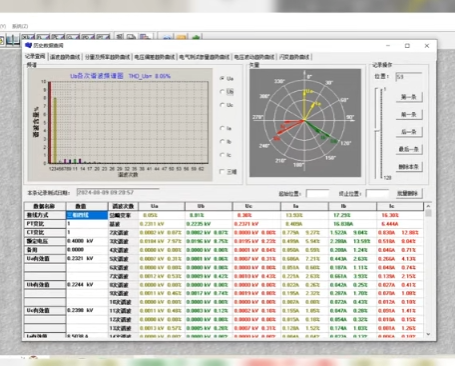Switch to the 电压偏差趋势曲线 tab
This screenshot has height=366, width=455.
click(x=155, y=57)
